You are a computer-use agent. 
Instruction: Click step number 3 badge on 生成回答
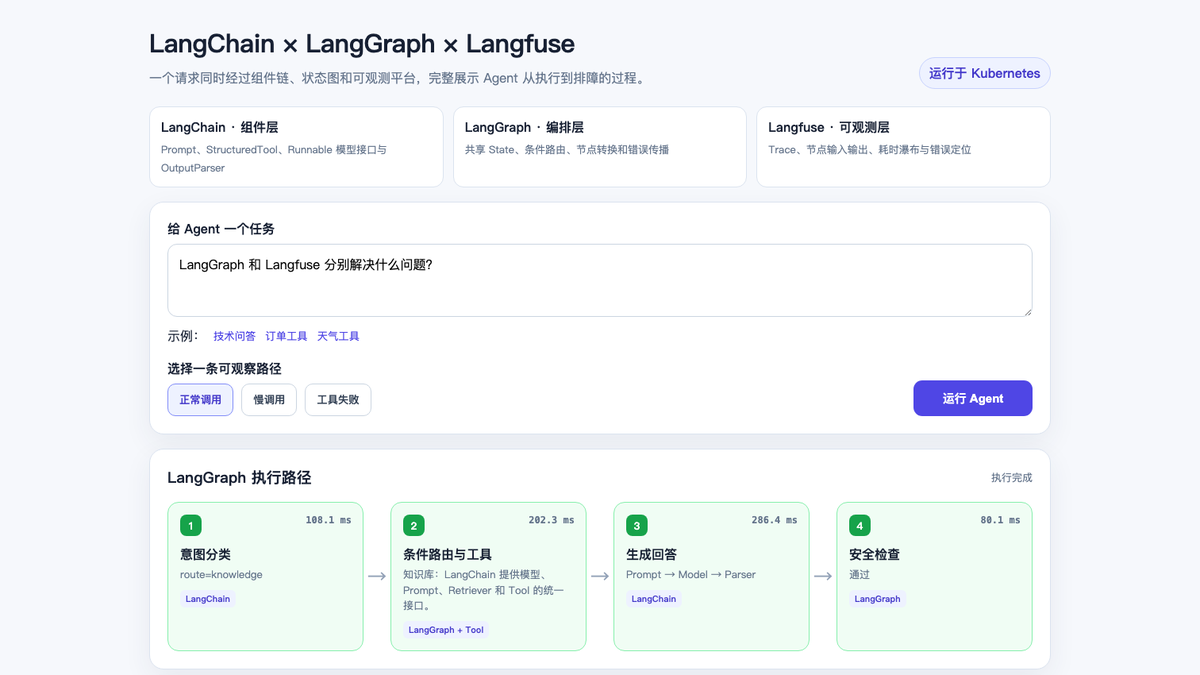pos(637,525)
